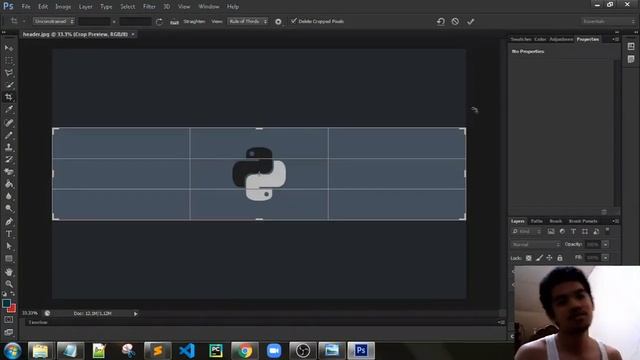Select the Rectangle shape tool

pos(9,259)
